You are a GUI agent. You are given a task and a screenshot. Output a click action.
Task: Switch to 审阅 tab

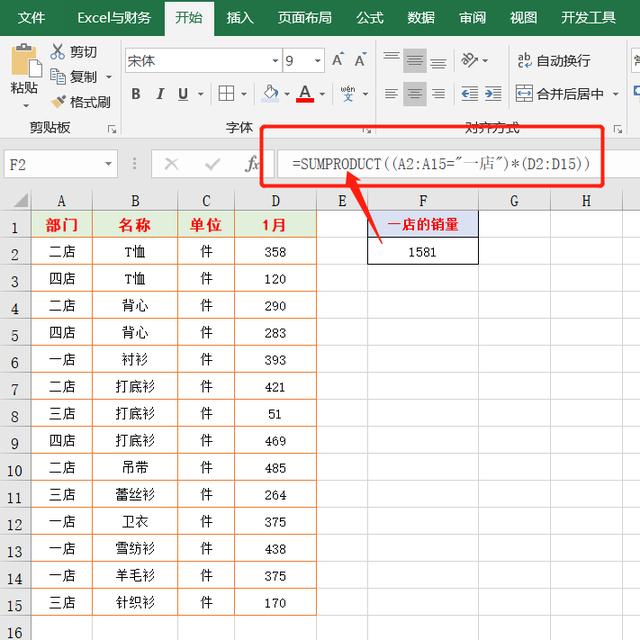click(x=472, y=18)
